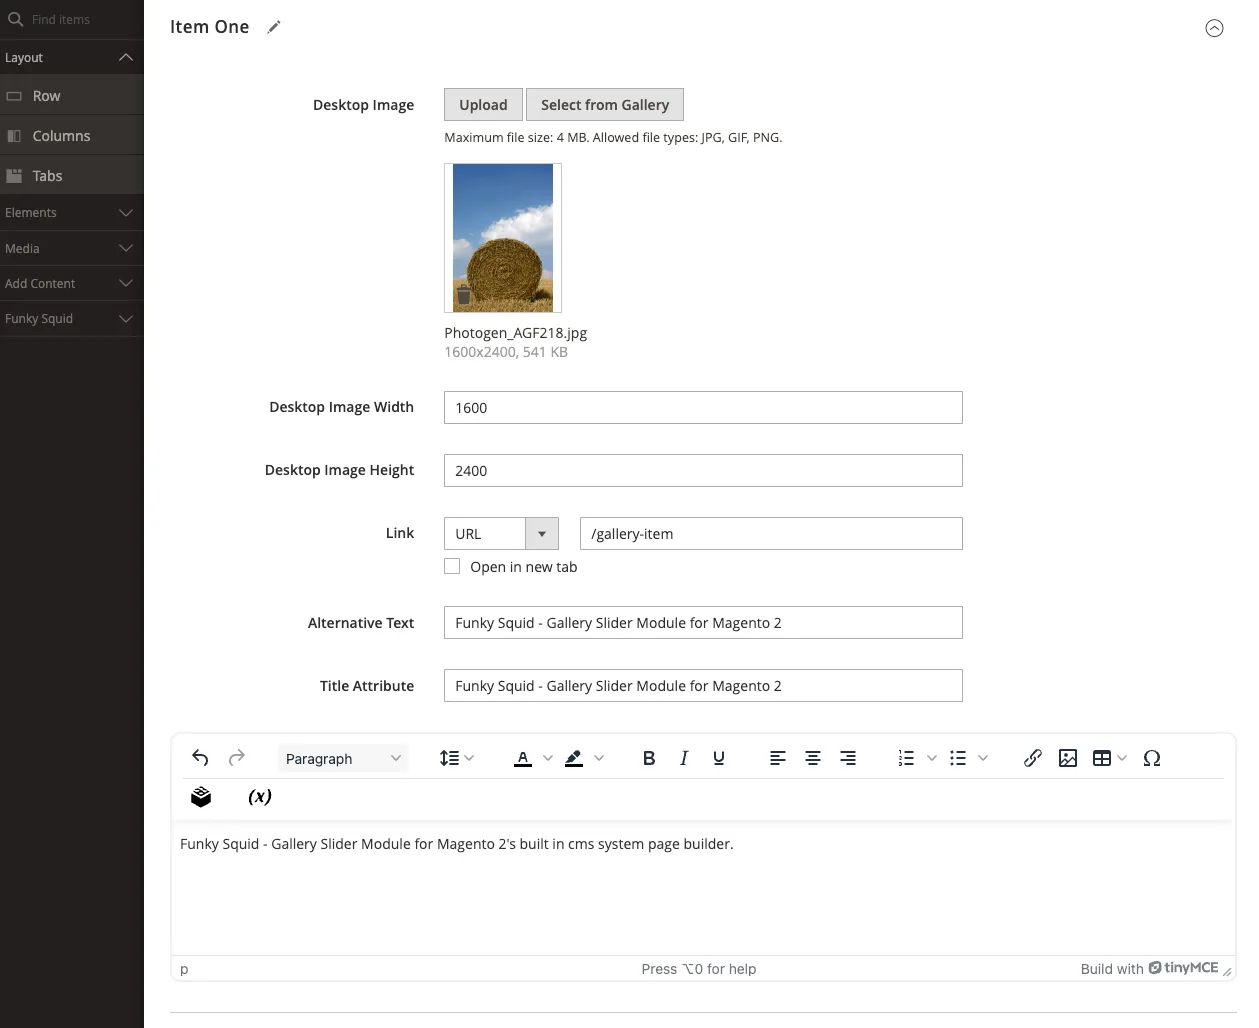This screenshot has height=1028, width=1259.
Task: Insert a numbered list
Action: [x=906, y=758]
